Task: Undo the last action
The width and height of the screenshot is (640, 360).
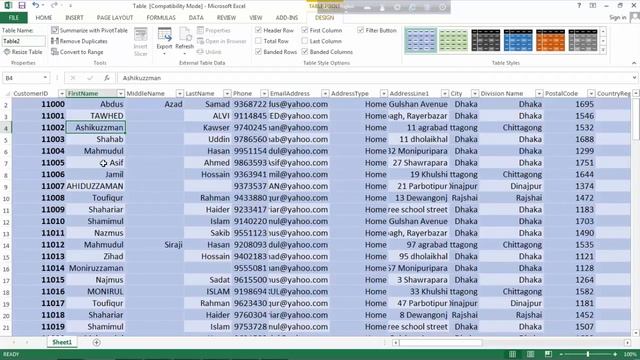Action: tap(36, 6)
